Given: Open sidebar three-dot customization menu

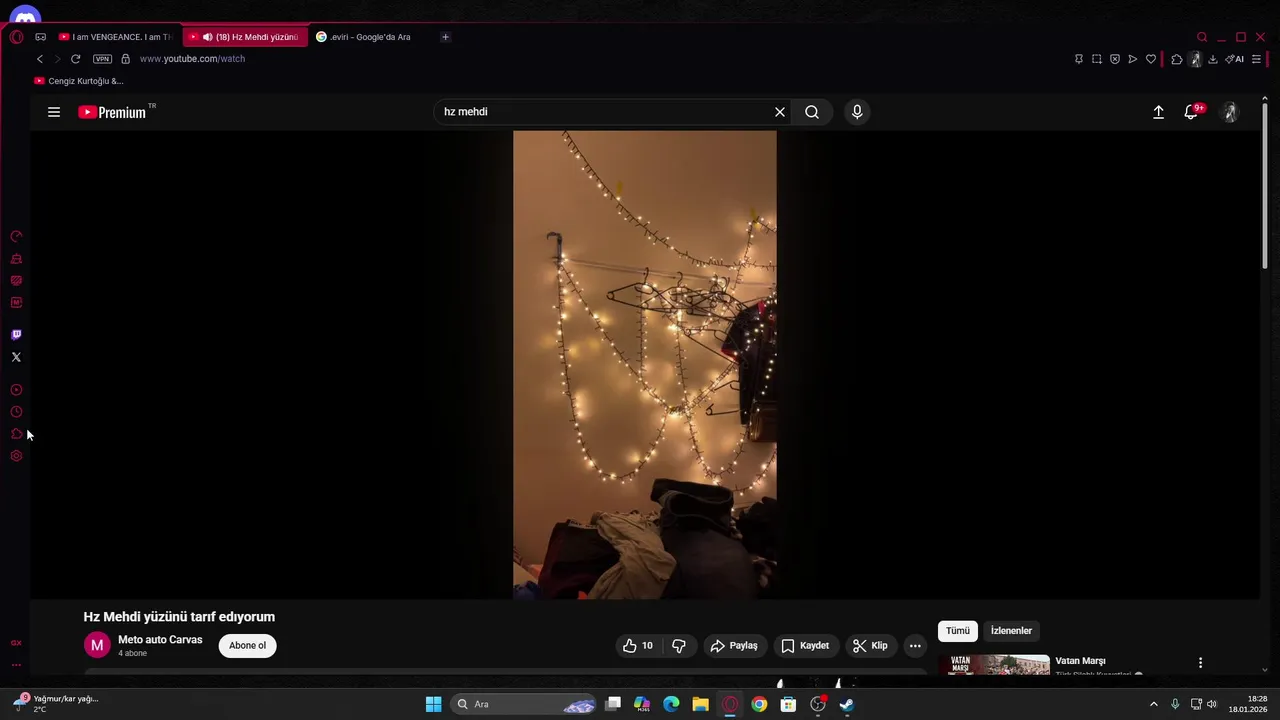Looking at the screenshot, I should [16, 664].
